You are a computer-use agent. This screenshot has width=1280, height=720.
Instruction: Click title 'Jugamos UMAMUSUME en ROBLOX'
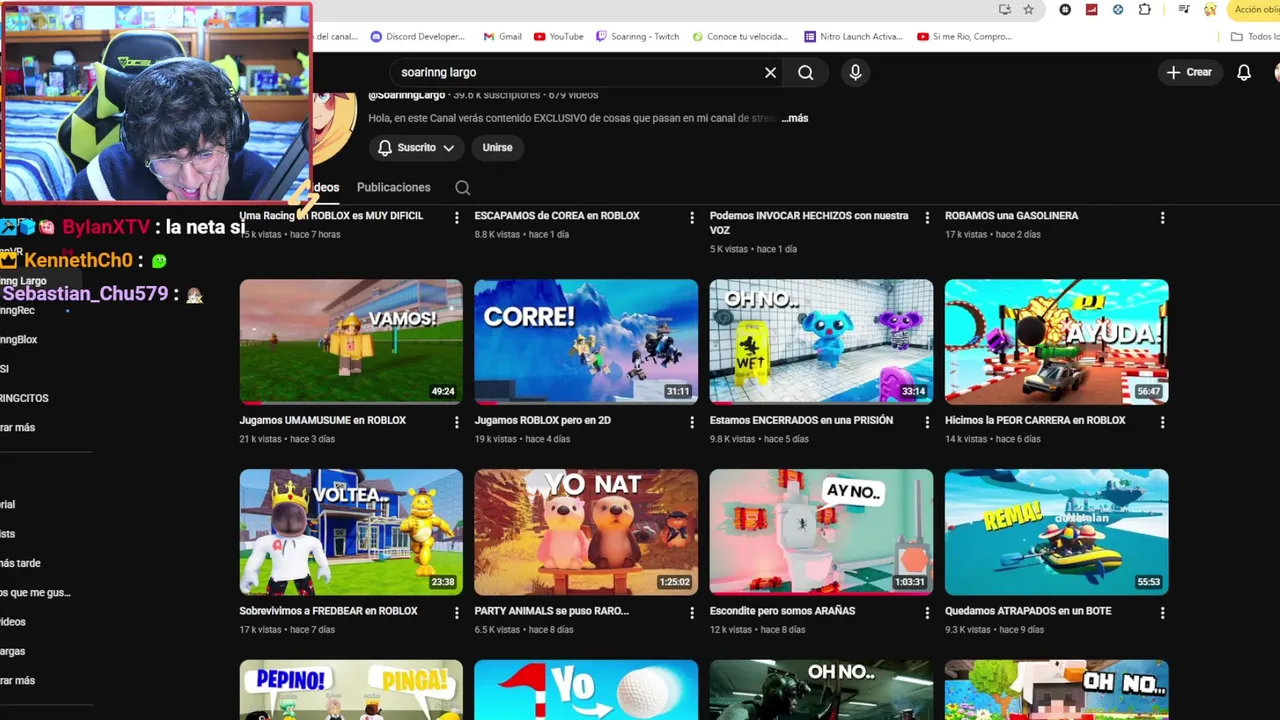coord(322,420)
